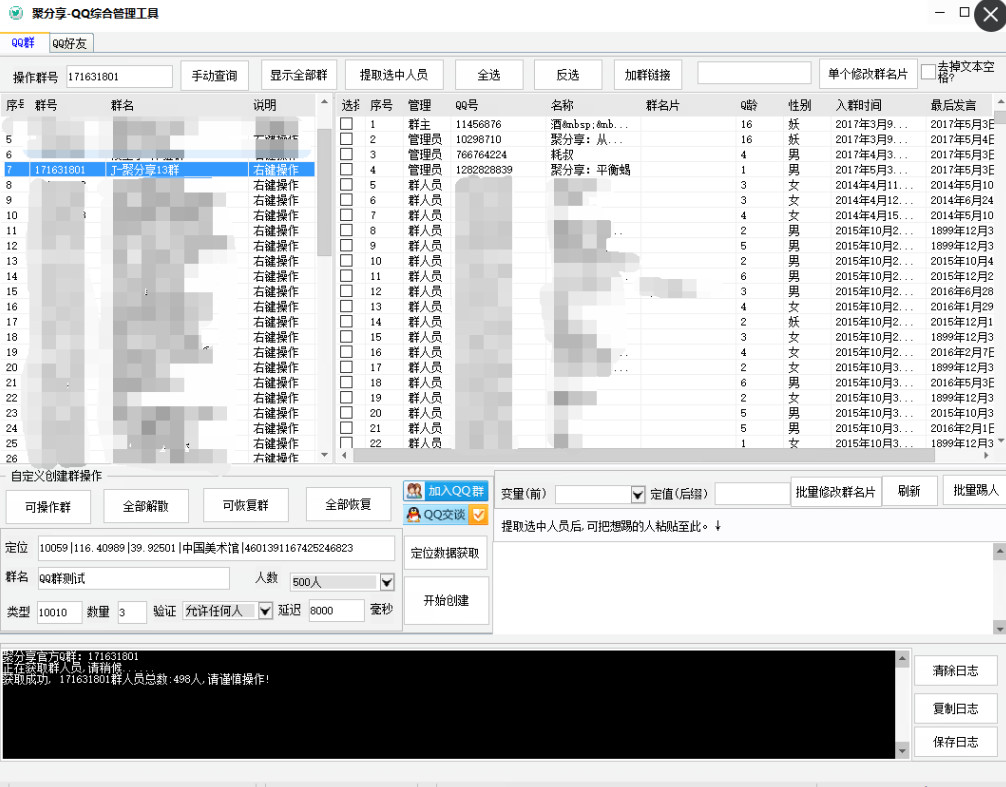Select the QQ群 tab
This screenshot has height=787, width=1006.
point(23,43)
